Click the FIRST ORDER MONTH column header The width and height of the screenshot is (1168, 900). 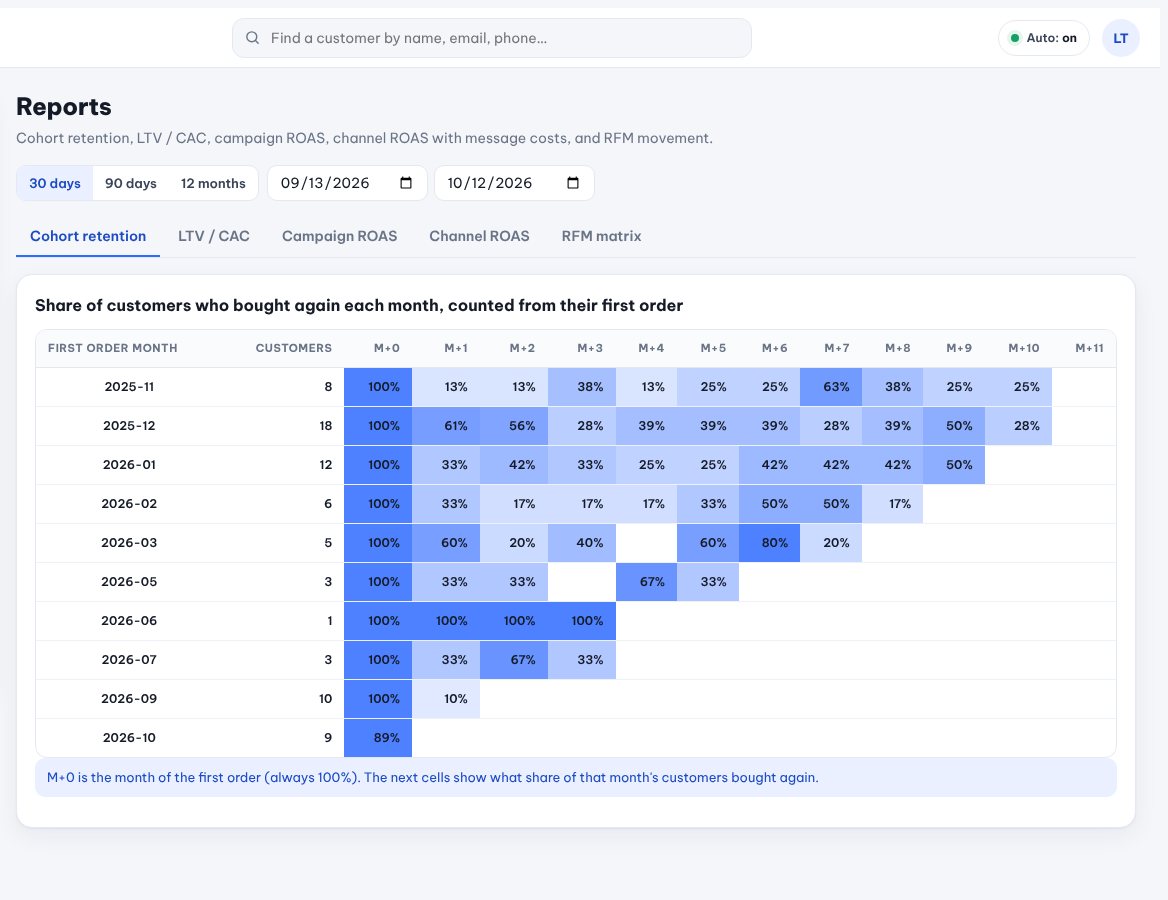(112, 348)
